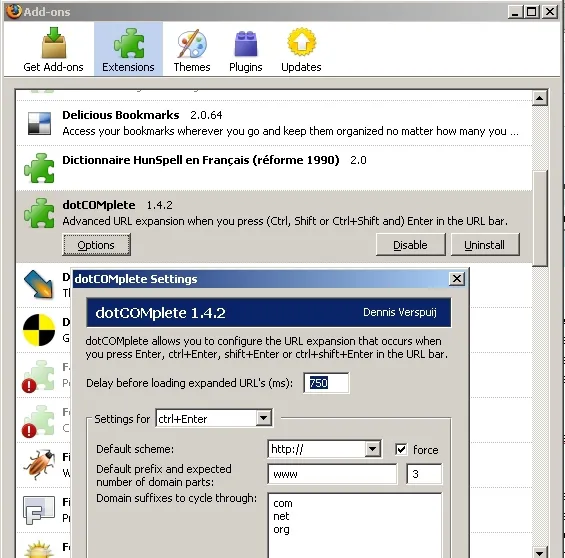Click the dotCOMplete 1.4.2 header banner
This screenshot has height=558, width=565.
click(268, 312)
